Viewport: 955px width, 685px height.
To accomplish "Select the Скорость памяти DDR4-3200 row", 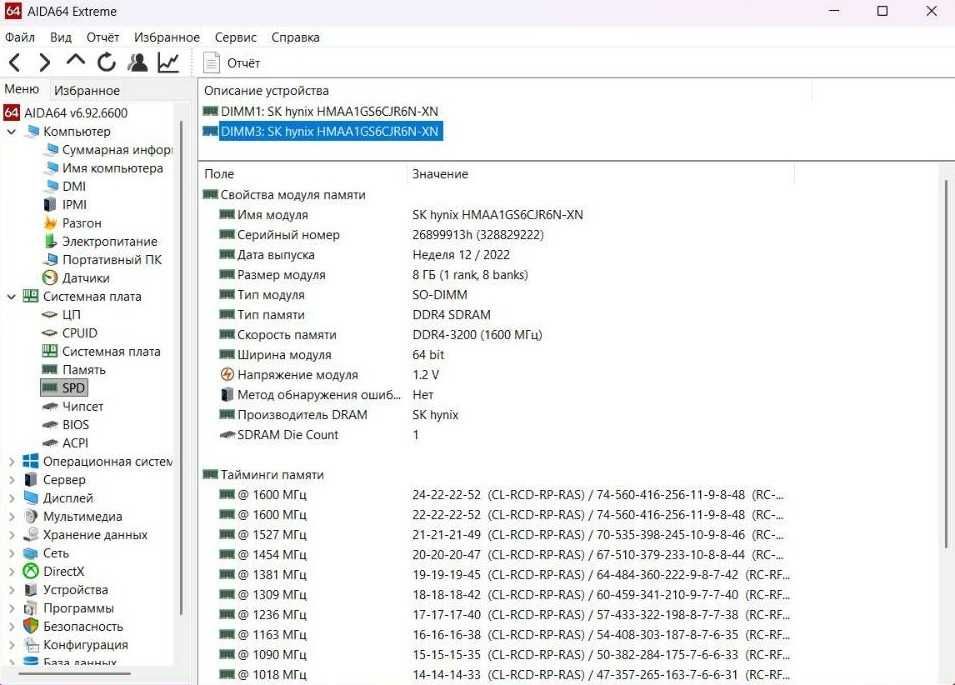I will coord(380,335).
